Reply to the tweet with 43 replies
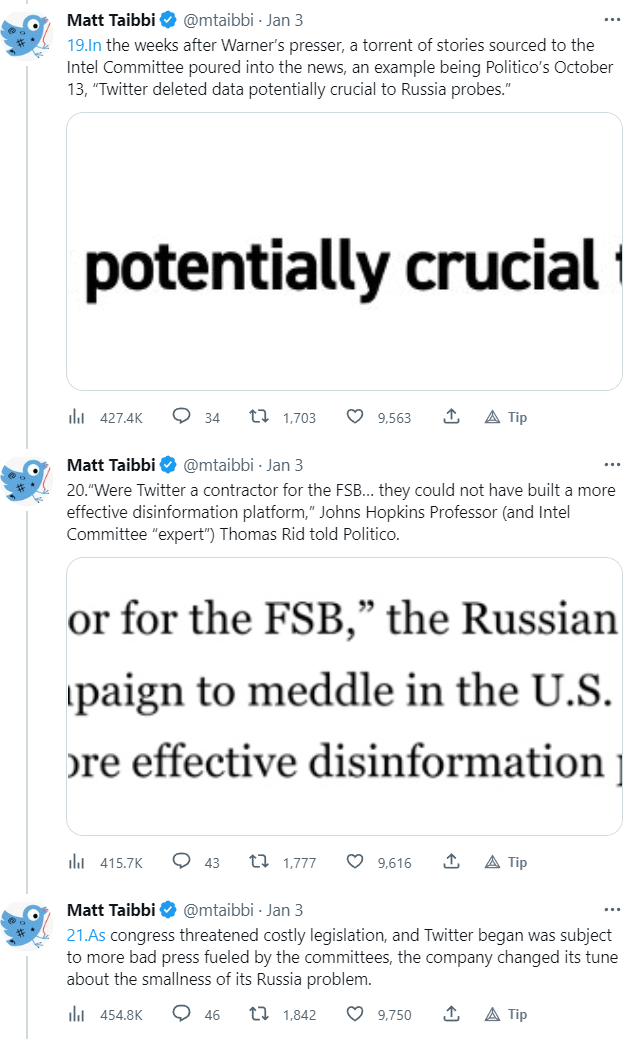Screen dimensions: 628x1039 click(181, 862)
